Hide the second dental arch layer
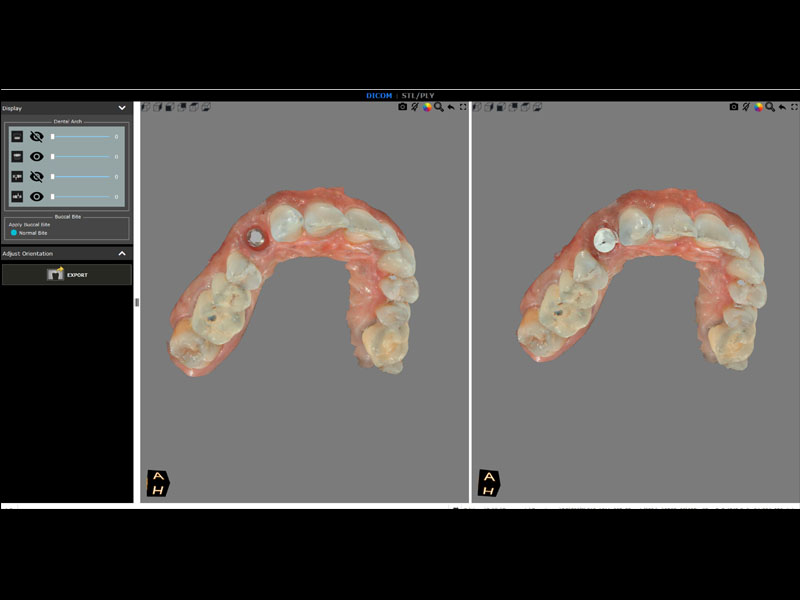 coord(36,156)
